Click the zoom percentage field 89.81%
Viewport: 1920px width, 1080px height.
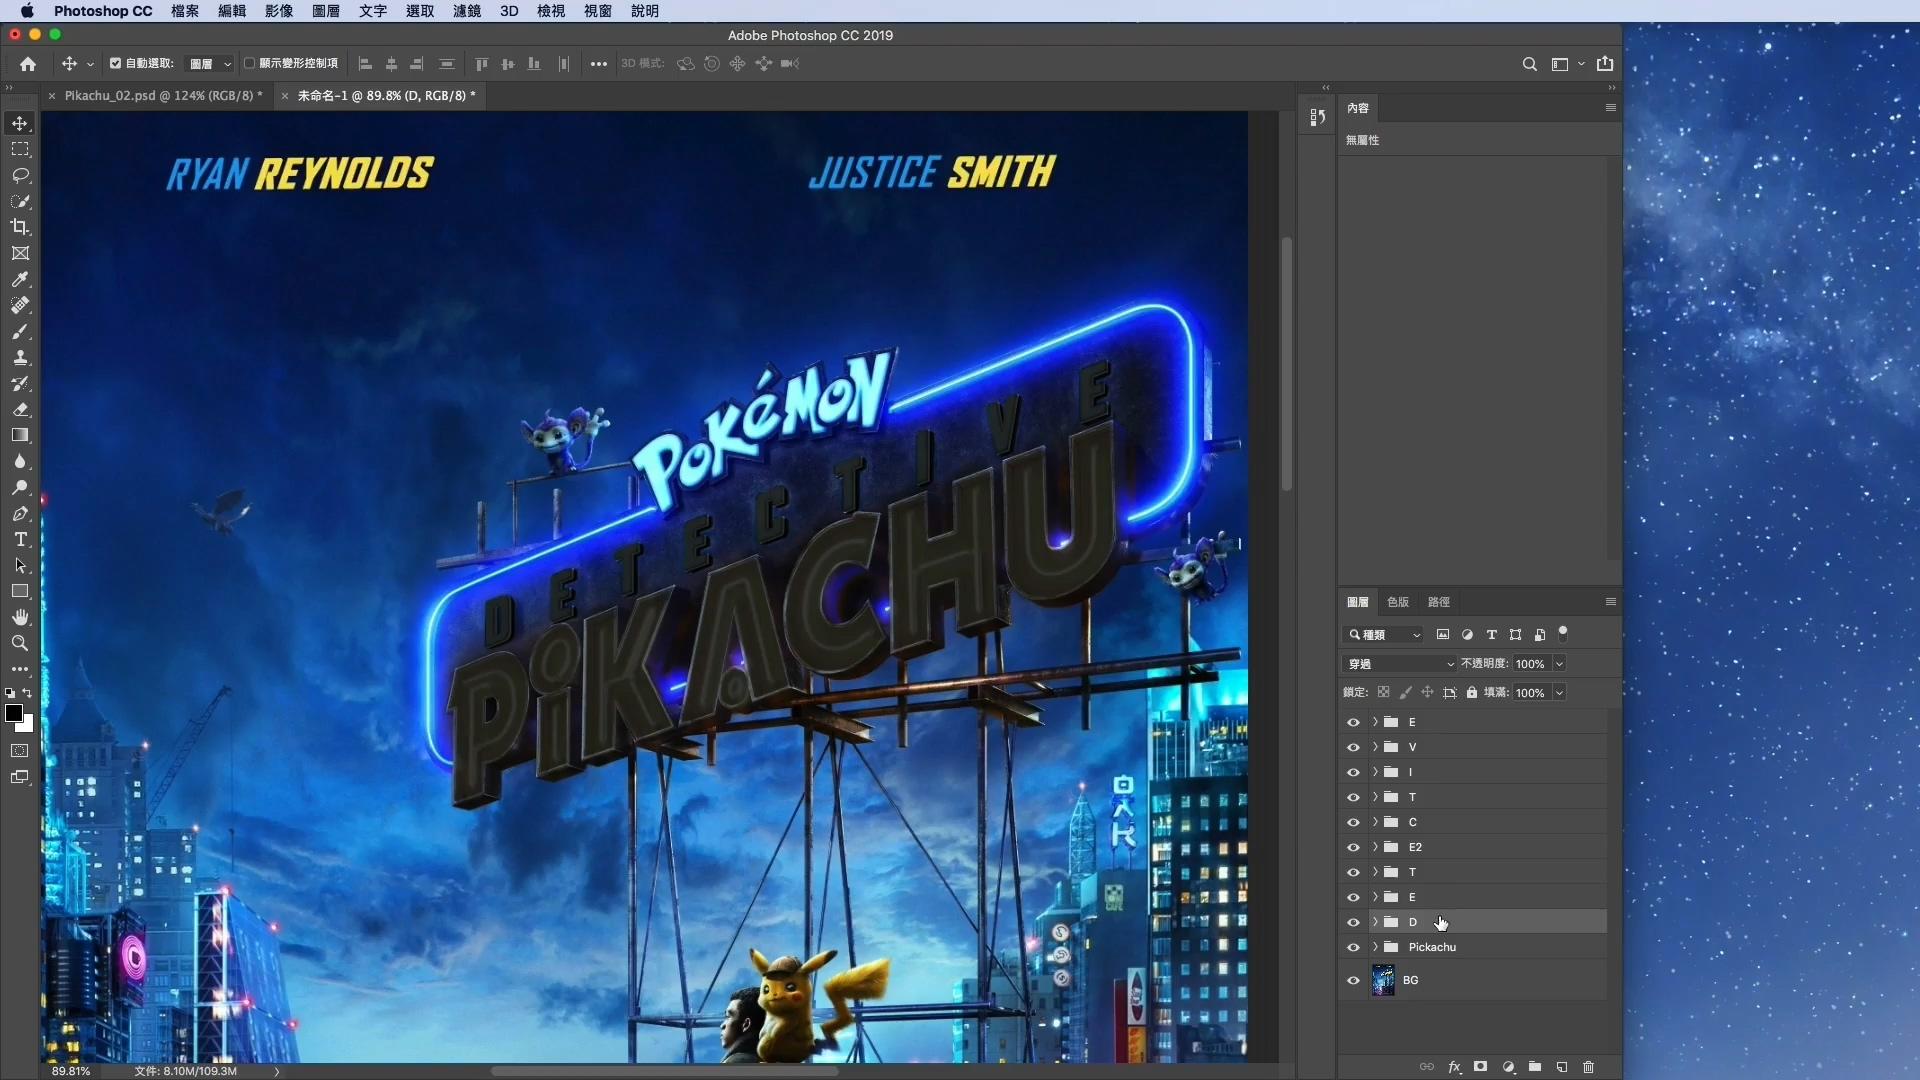click(x=72, y=1071)
